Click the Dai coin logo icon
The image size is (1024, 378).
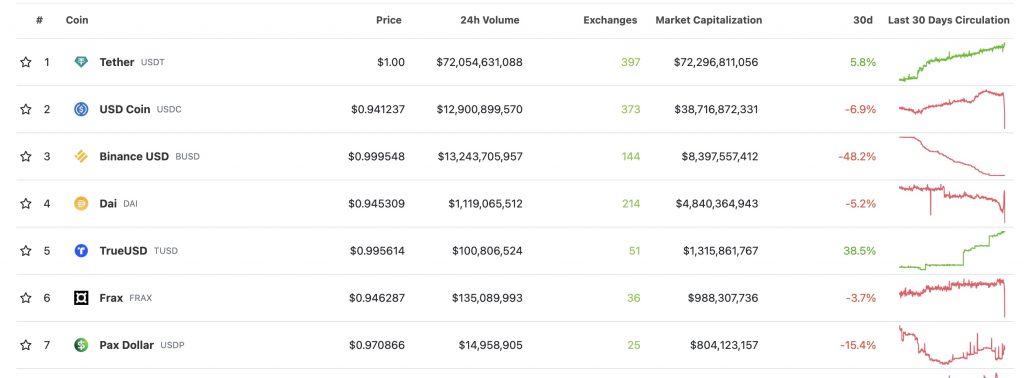pos(81,204)
